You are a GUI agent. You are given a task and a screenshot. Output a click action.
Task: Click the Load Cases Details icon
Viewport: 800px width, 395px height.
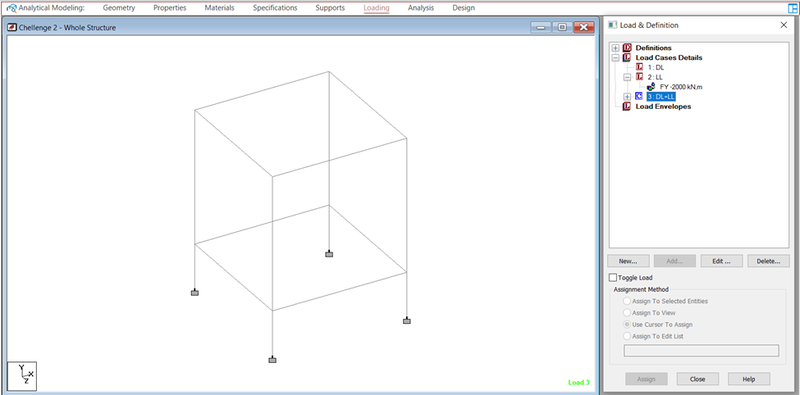627,58
